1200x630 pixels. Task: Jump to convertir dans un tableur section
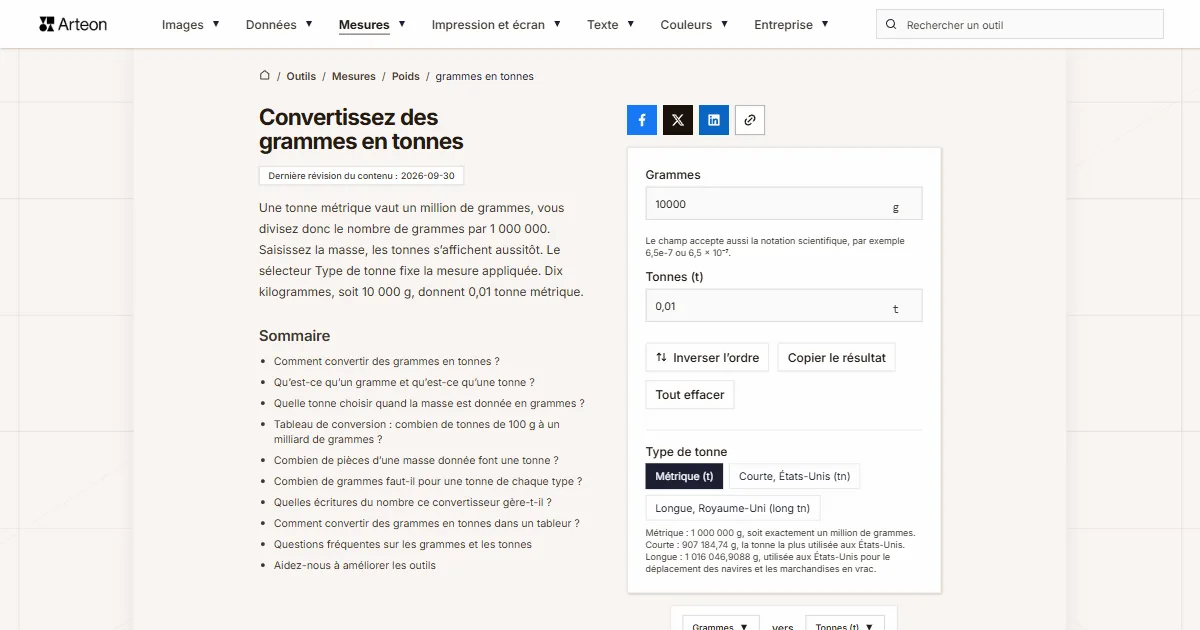tap(427, 524)
